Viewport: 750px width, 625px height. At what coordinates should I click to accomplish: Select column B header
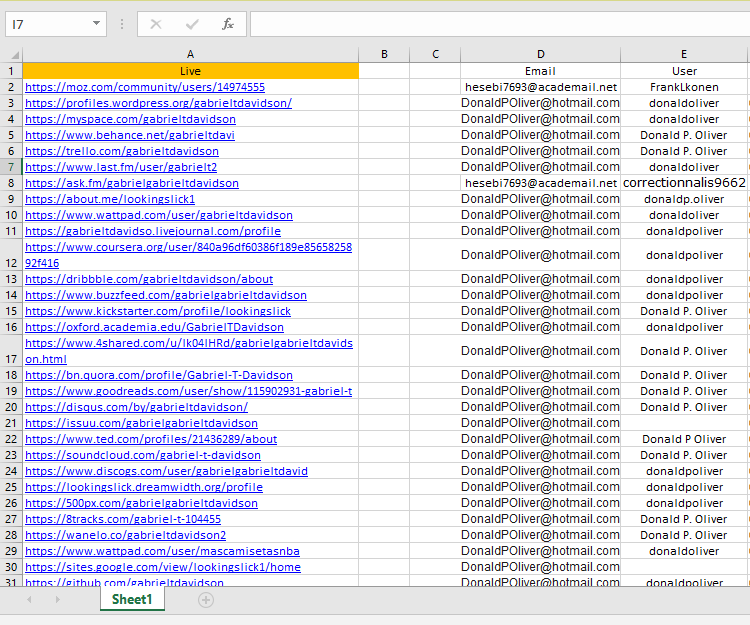pyautogui.click(x=384, y=55)
